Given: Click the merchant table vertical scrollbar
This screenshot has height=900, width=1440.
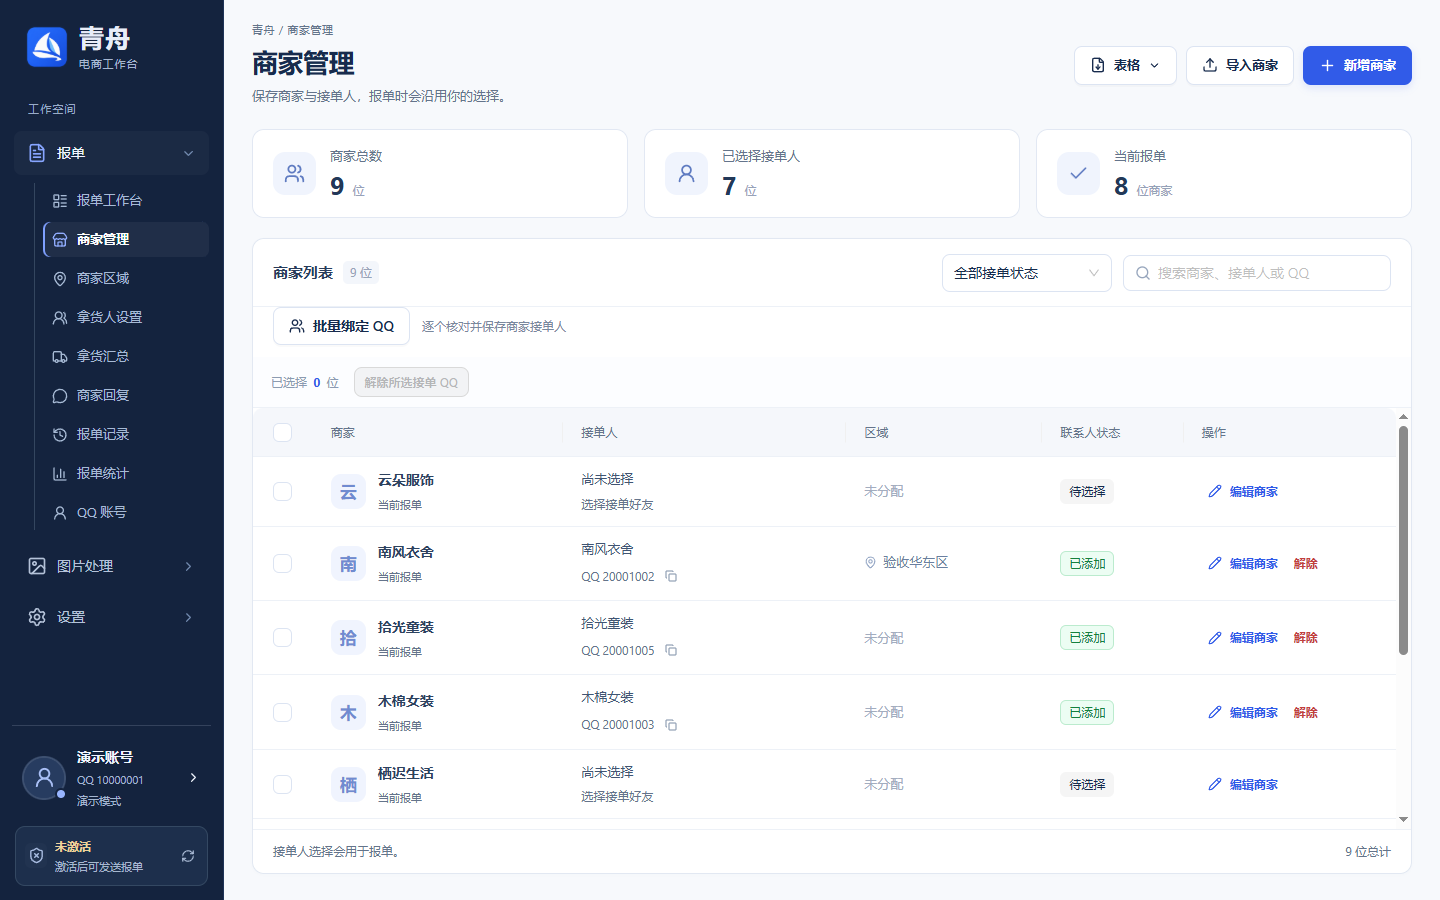Looking at the screenshot, I should (x=1403, y=540).
